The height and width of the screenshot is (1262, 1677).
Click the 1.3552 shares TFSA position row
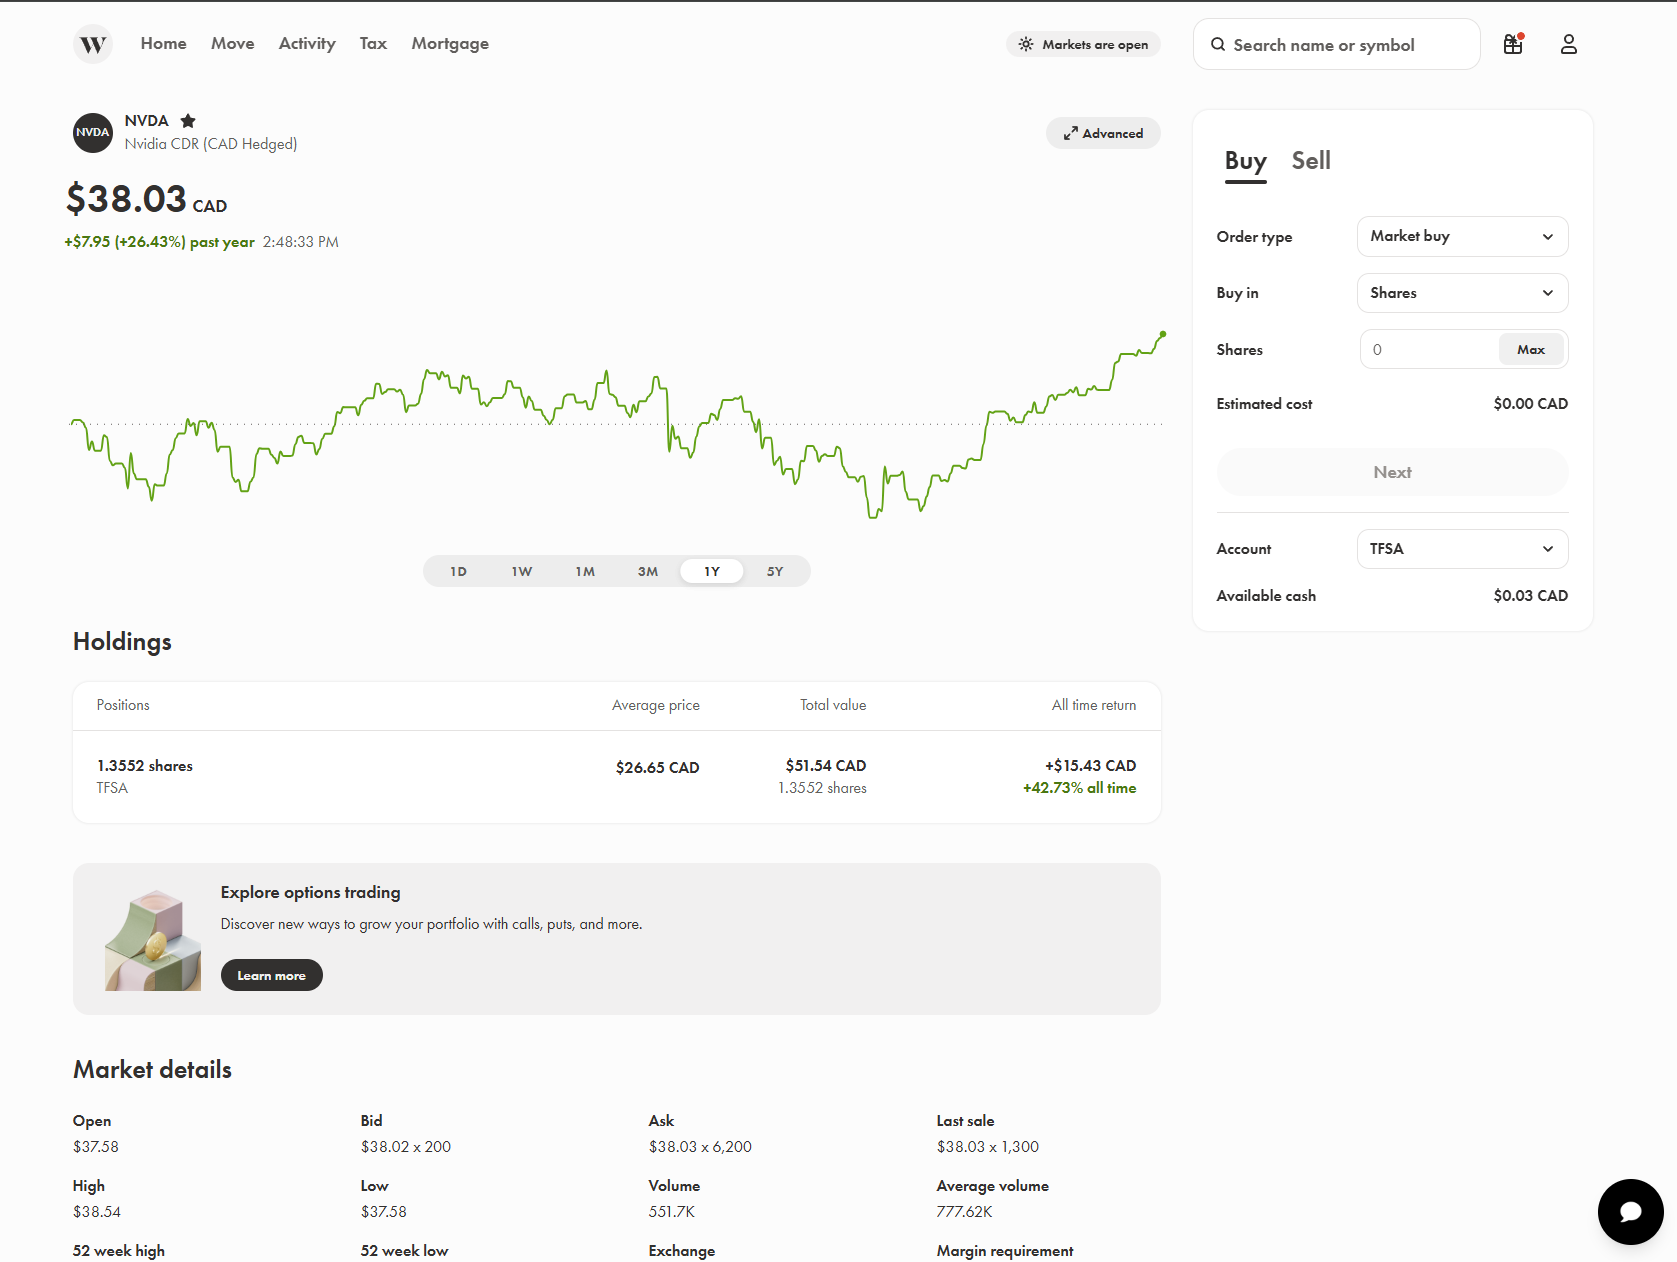[617, 776]
